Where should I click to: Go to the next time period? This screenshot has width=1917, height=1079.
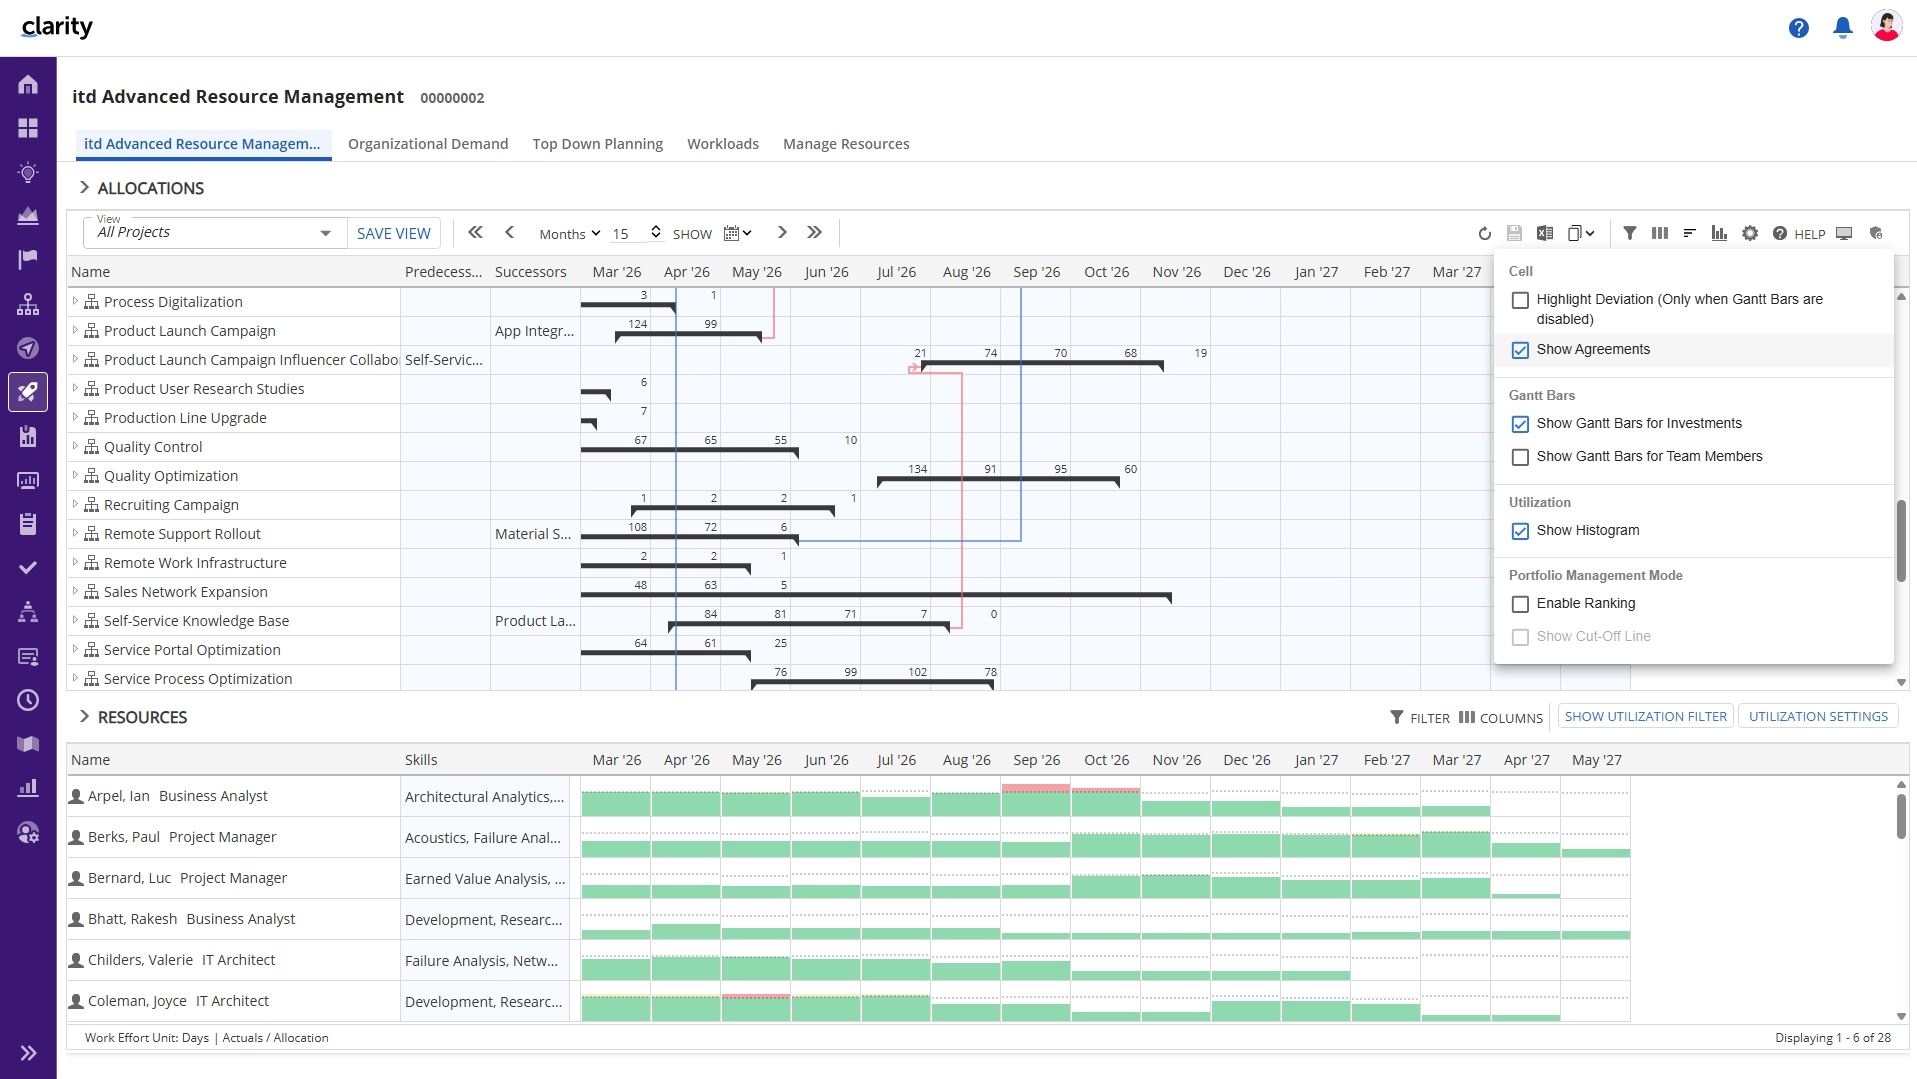[x=782, y=232]
